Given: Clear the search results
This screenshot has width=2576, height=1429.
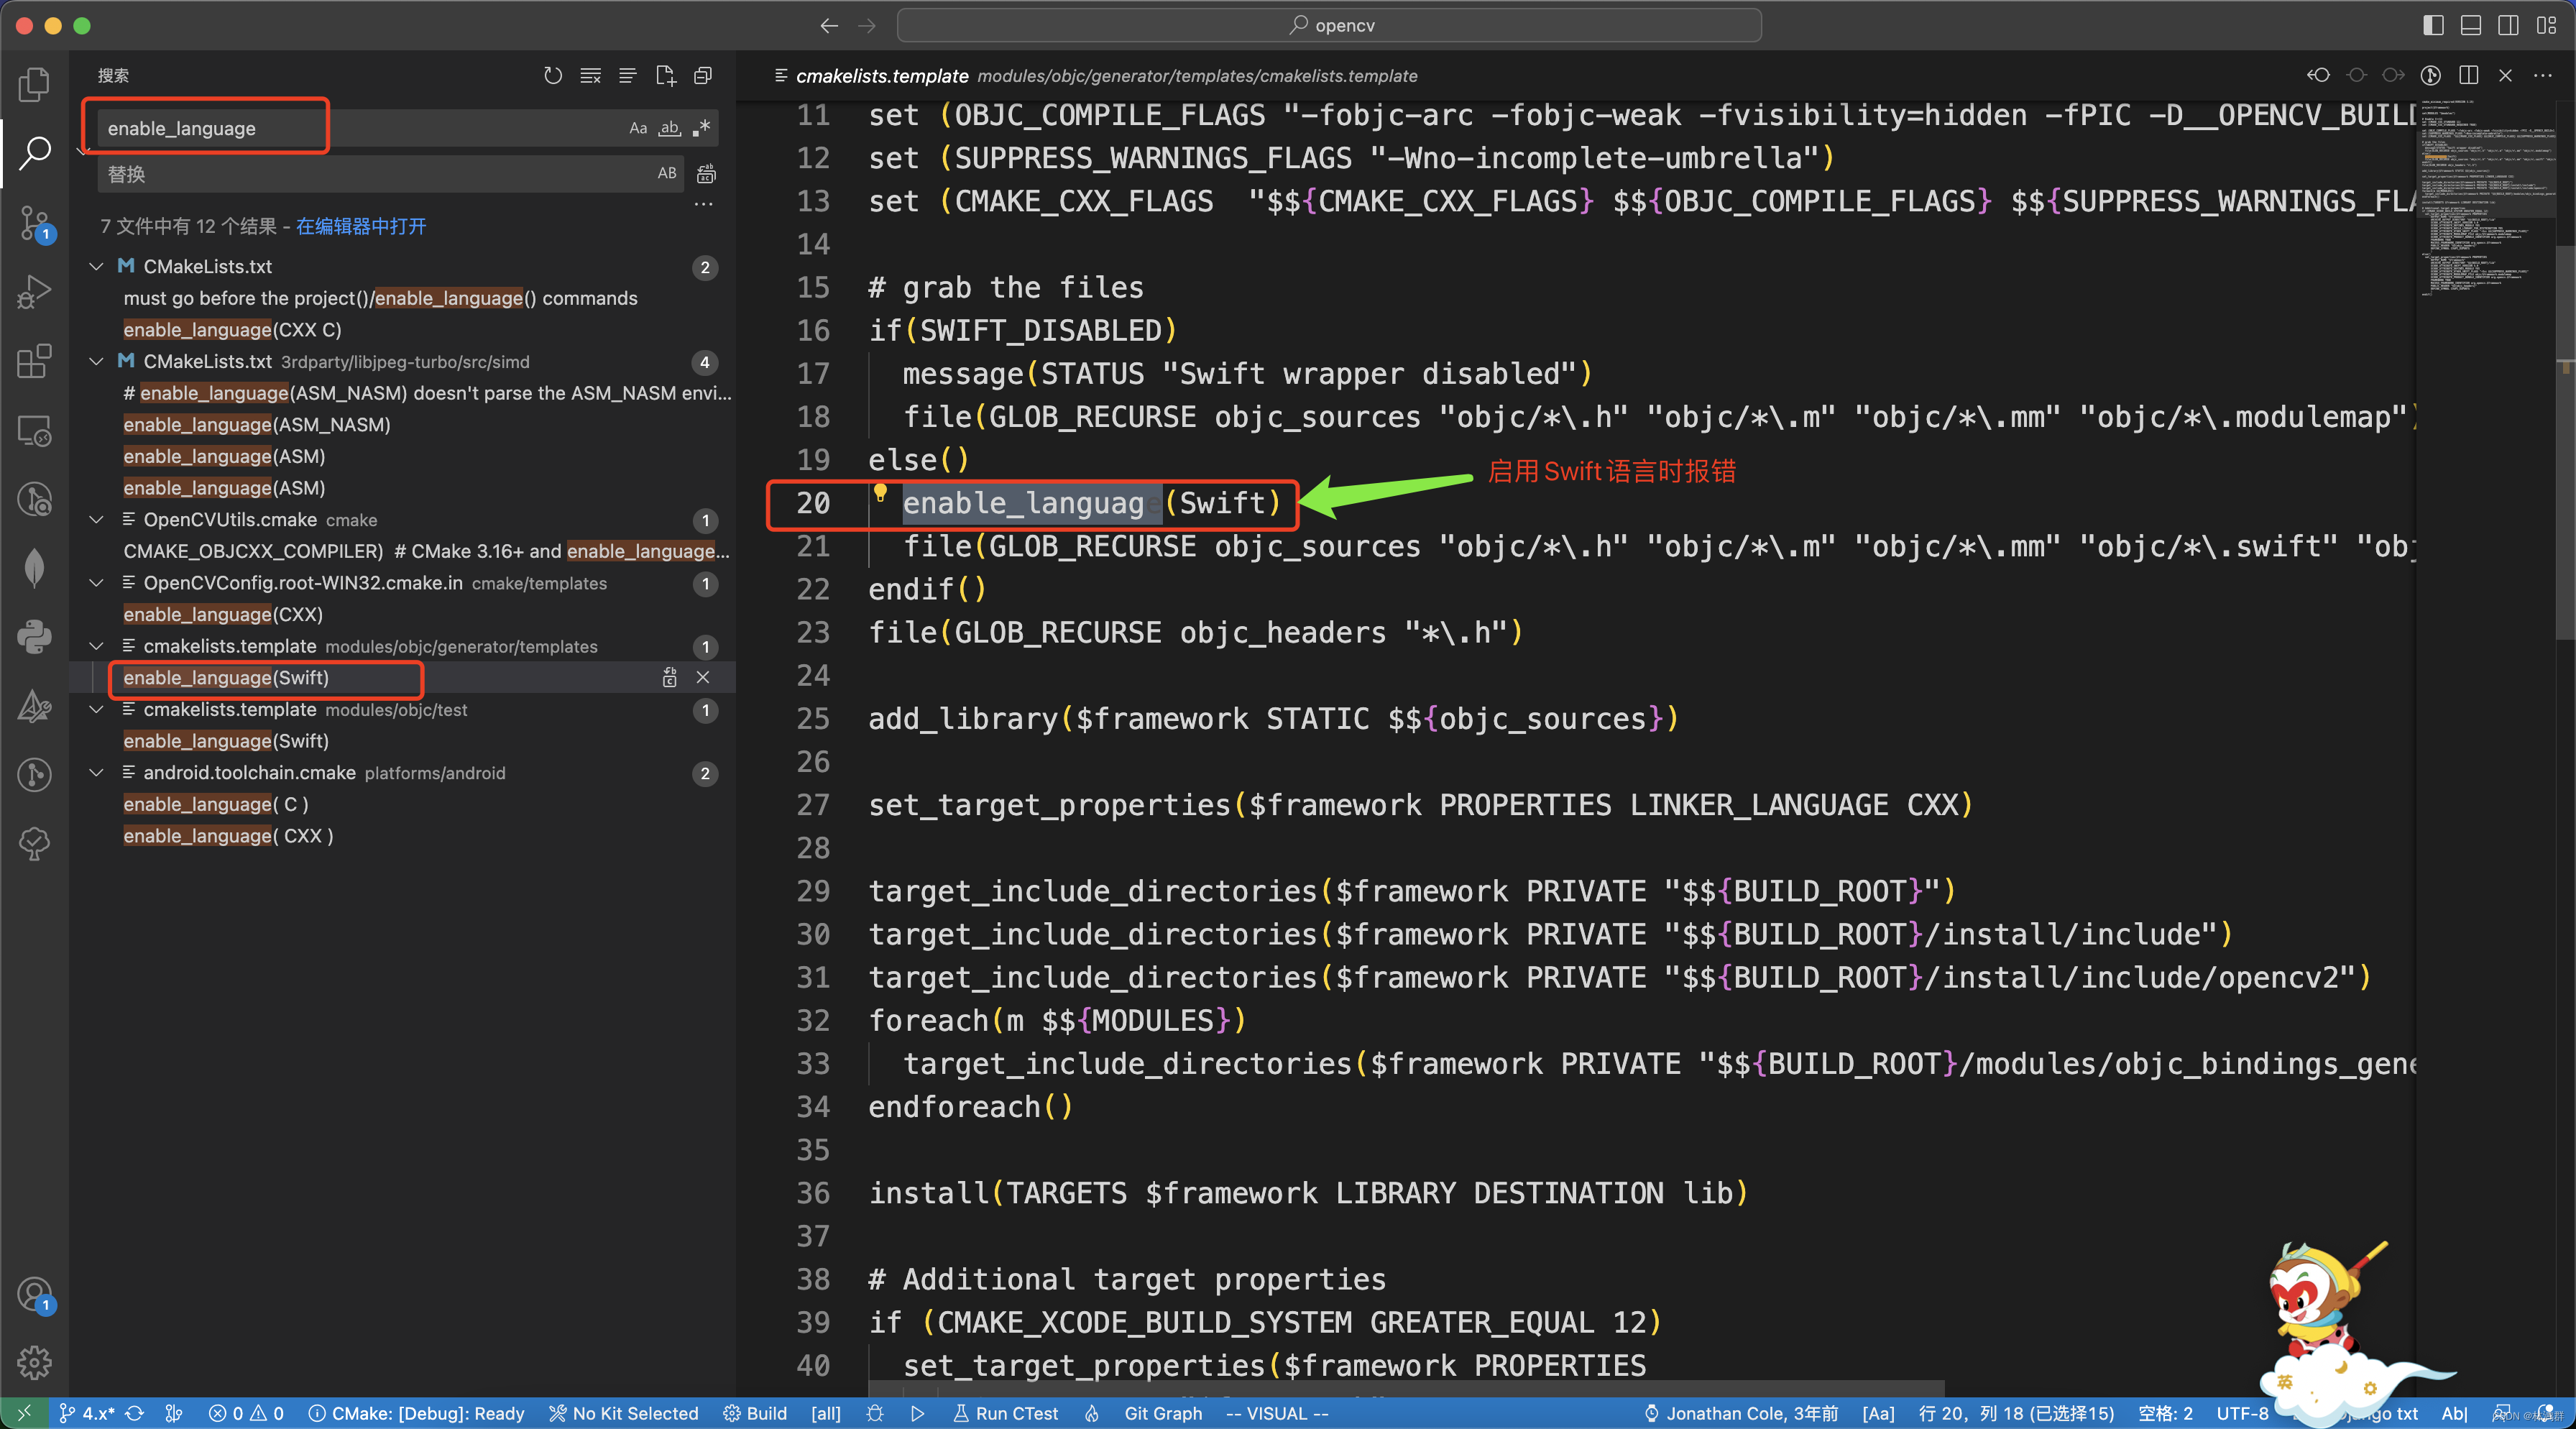Looking at the screenshot, I should click(x=590, y=76).
